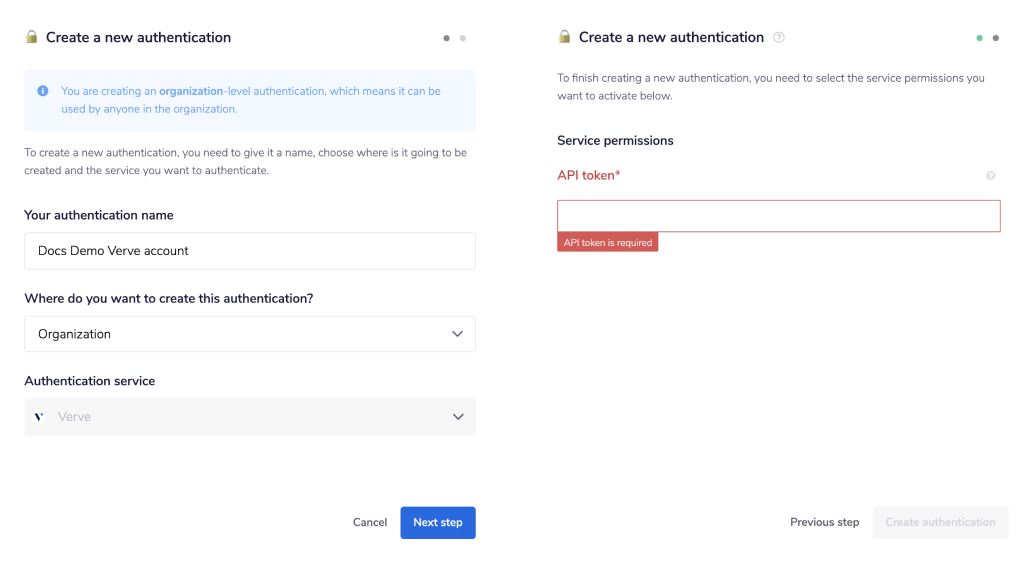Click the help icon beside the right dialog title
Viewport: 1033px width, 564px height.
click(x=779, y=38)
